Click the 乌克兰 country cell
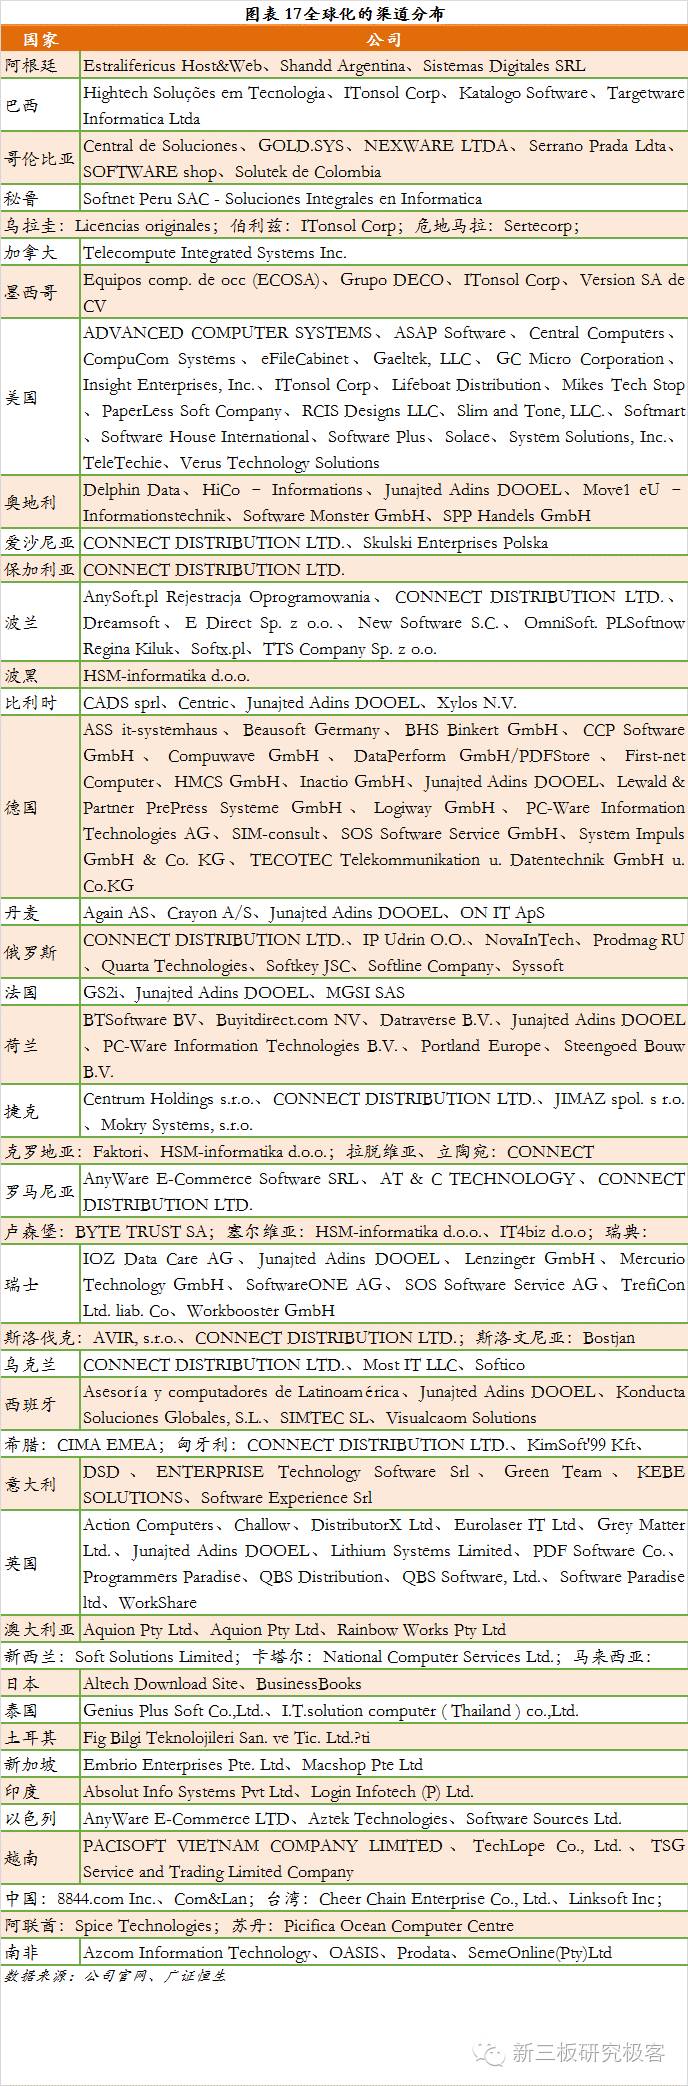Viewport: 688px width, 2086px height. [x=40, y=1364]
